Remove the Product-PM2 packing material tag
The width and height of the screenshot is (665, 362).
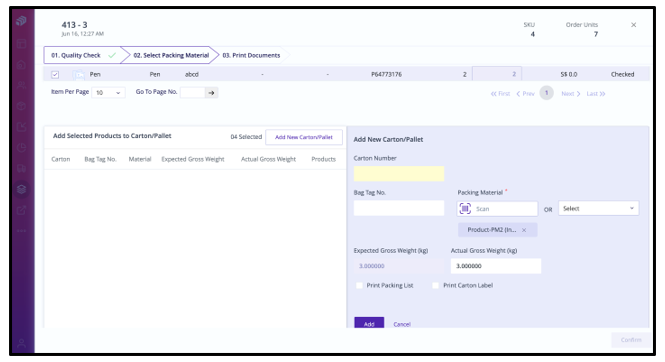(524, 230)
